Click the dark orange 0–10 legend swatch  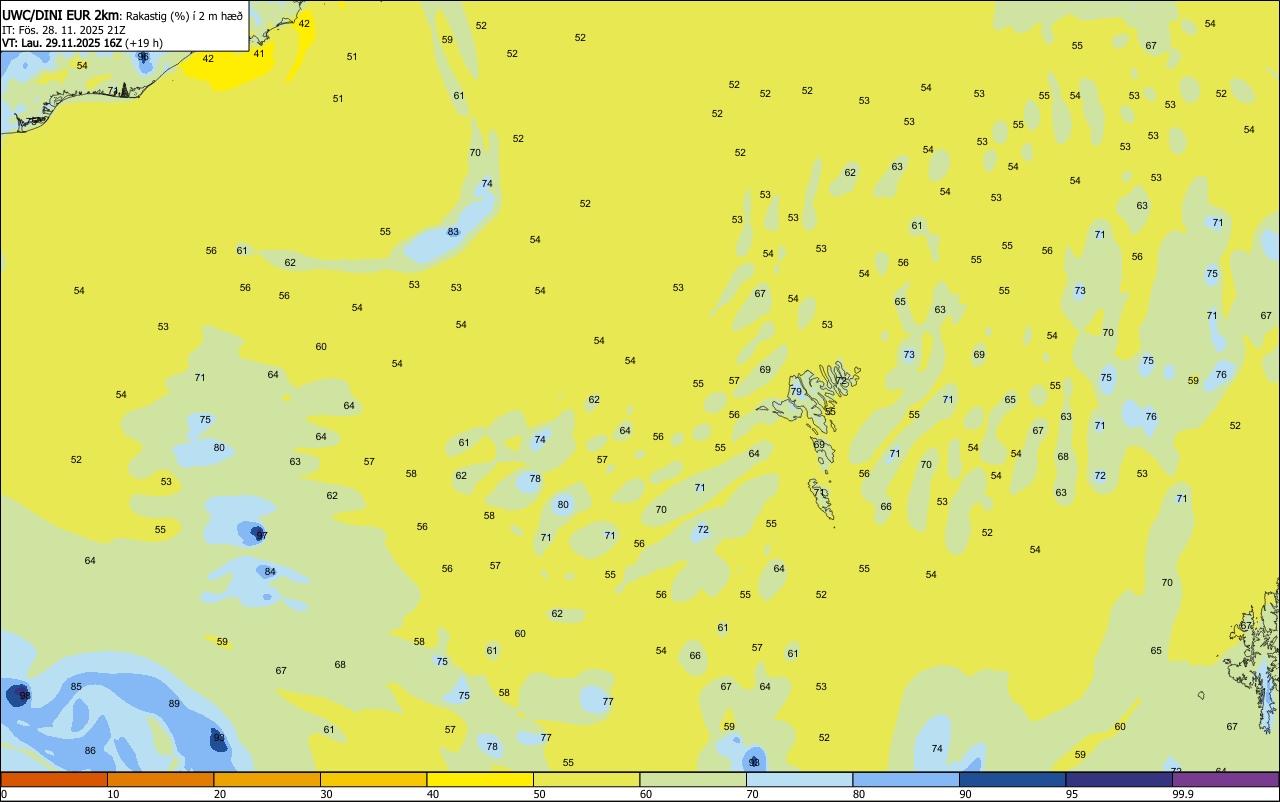click(x=54, y=779)
